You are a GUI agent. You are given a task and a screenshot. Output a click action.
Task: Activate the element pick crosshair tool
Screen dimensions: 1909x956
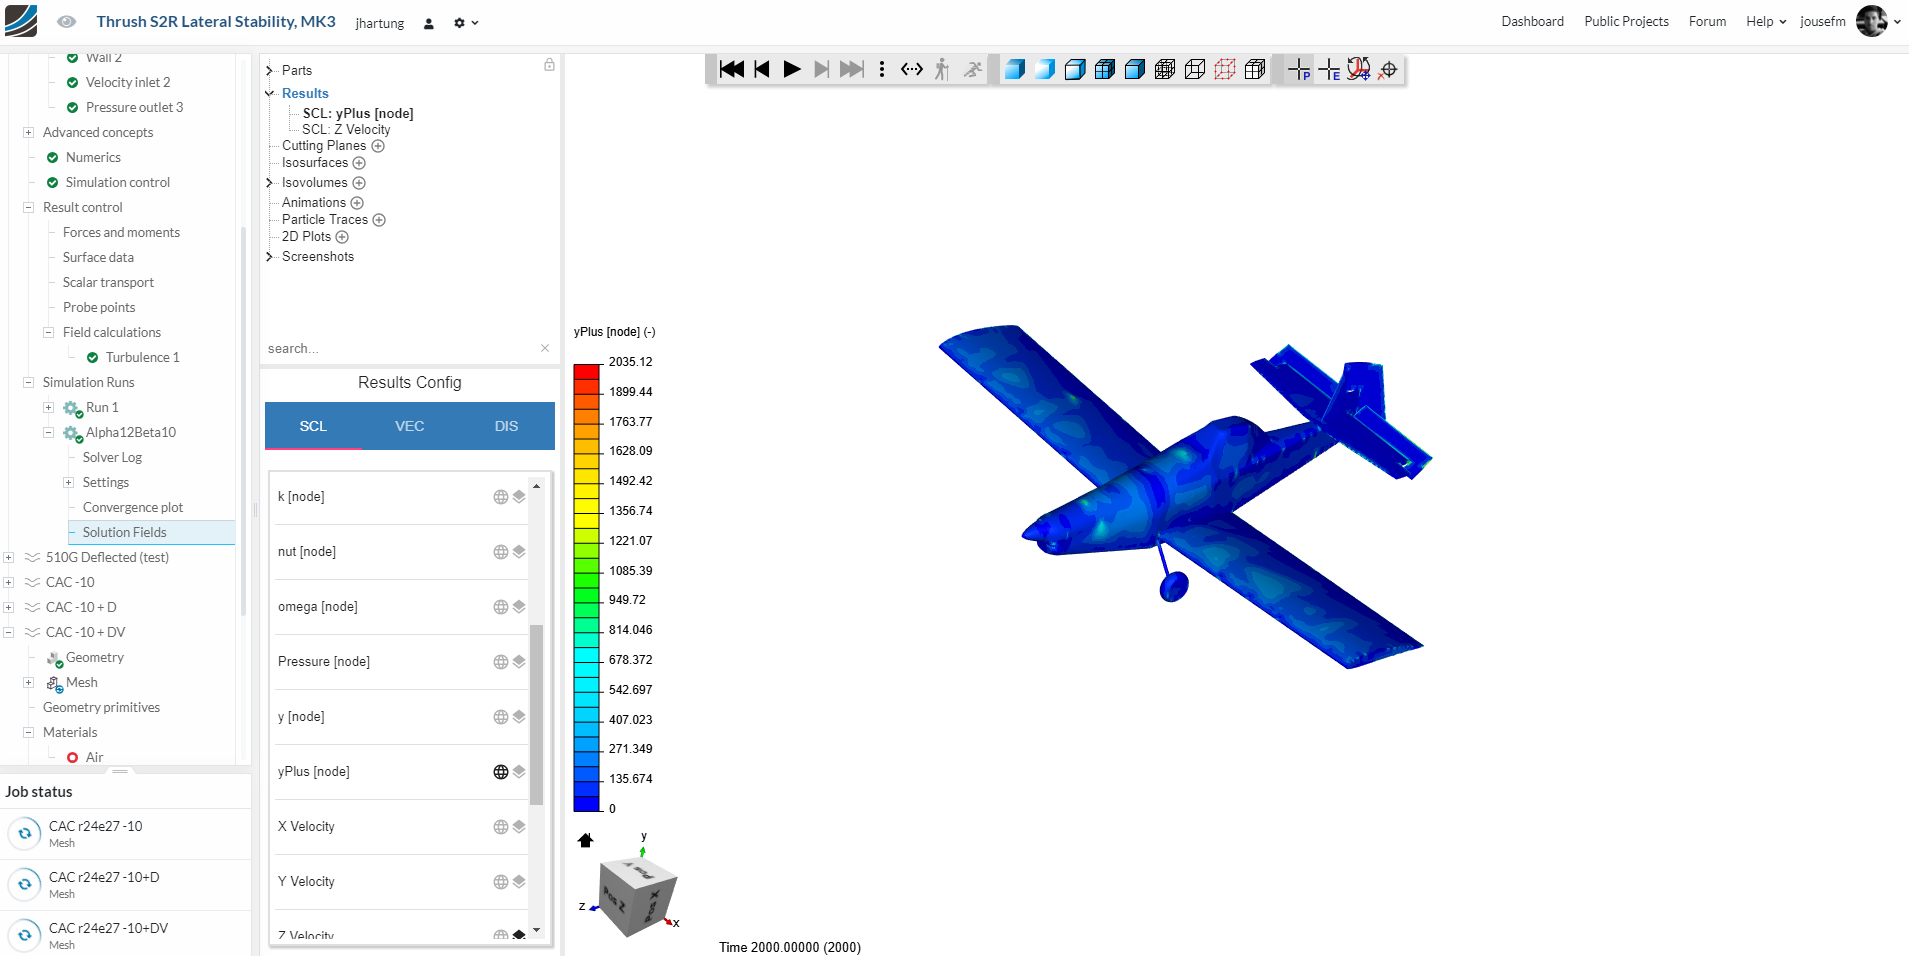[x=1329, y=69]
